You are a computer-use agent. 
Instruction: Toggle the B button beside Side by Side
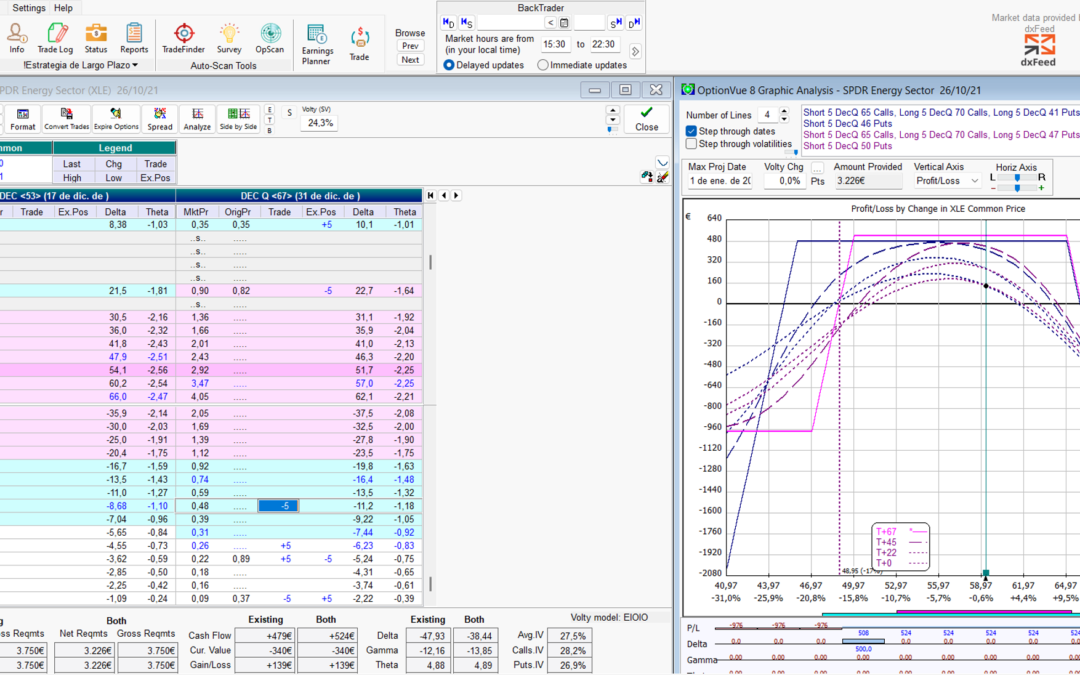pos(269,130)
